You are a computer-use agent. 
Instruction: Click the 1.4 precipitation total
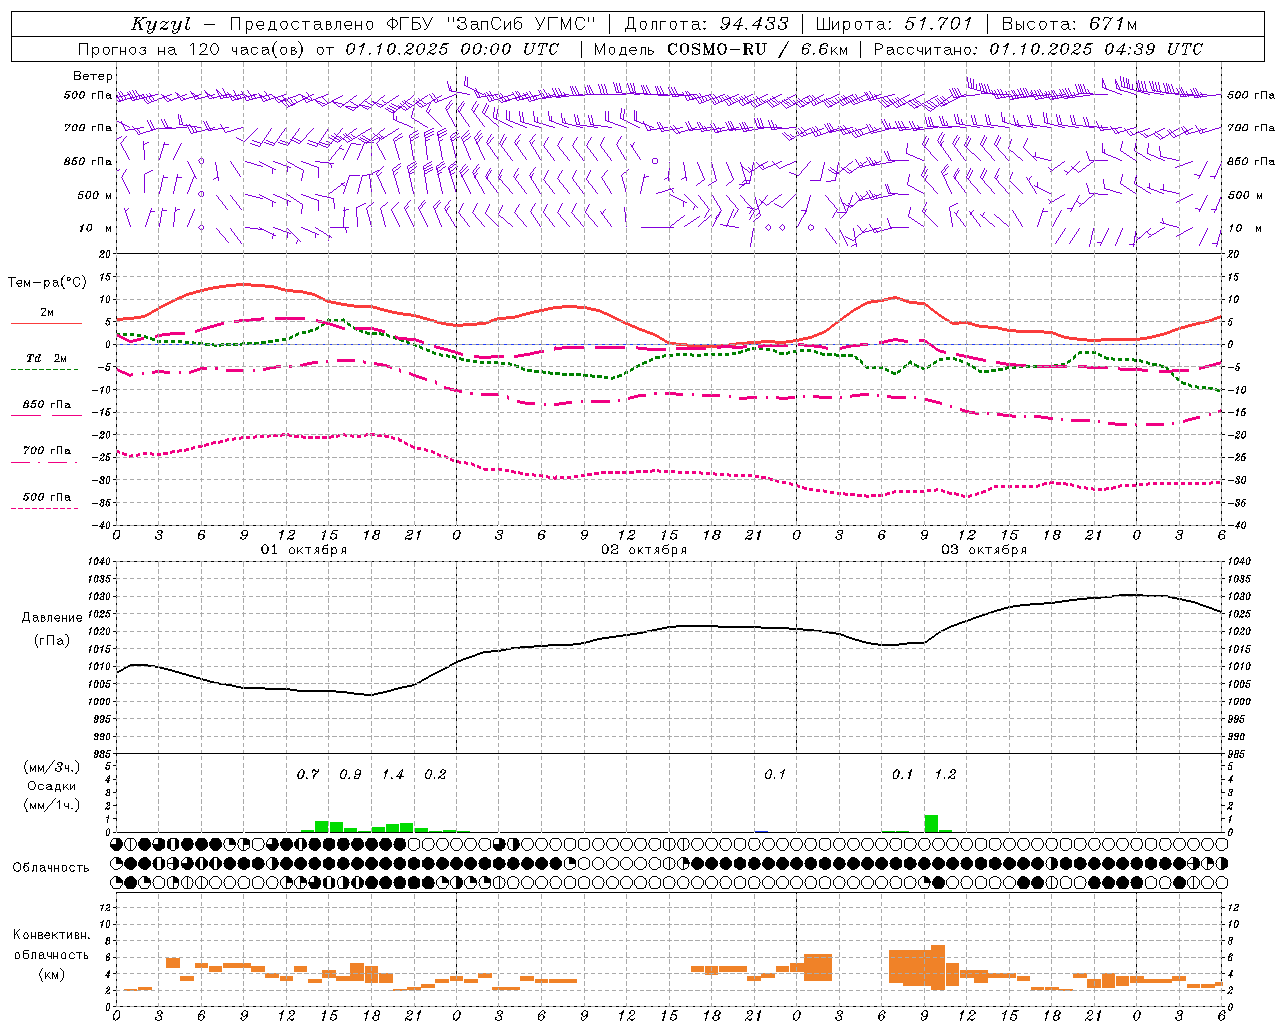pos(393,775)
